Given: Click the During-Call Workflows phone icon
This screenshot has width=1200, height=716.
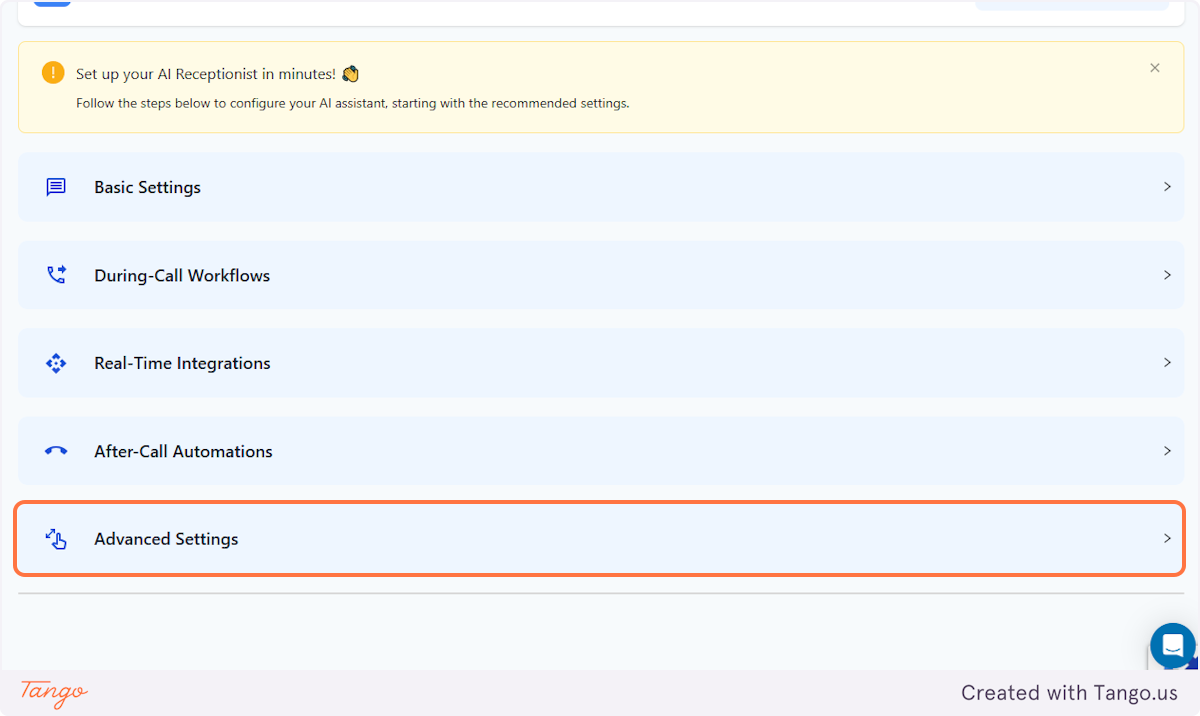Looking at the screenshot, I should click(55, 274).
